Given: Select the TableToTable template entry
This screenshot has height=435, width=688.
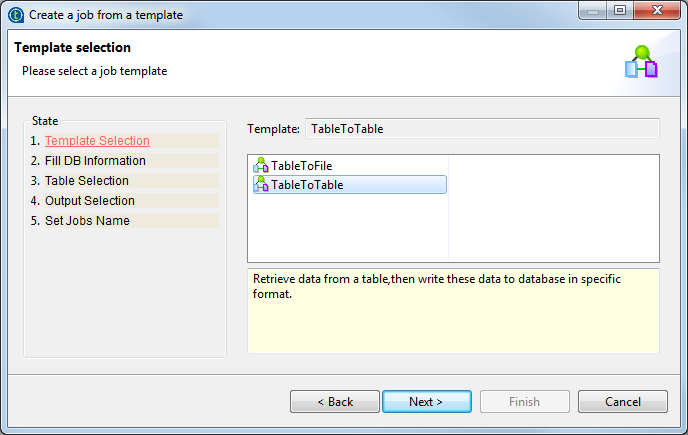Looking at the screenshot, I should click(x=307, y=185).
